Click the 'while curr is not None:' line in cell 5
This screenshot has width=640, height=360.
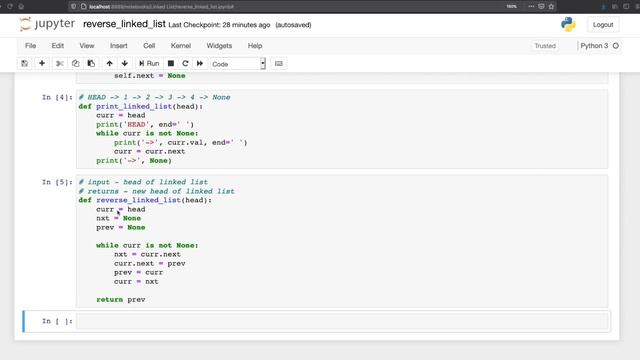147,245
